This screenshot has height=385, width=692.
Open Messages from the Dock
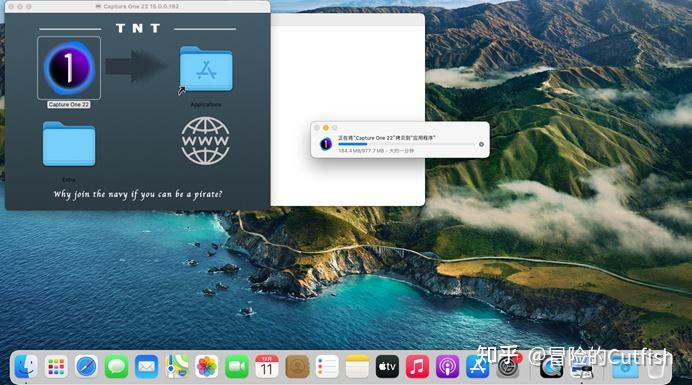pyautogui.click(x=116, y=366)
